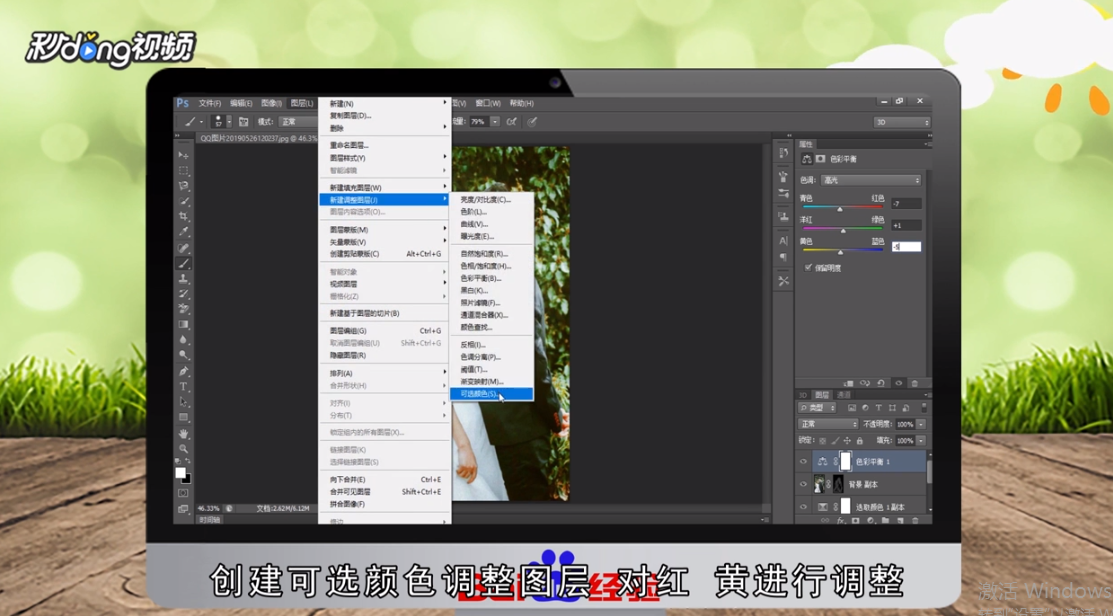Toggle adjustment visibility eye in Properties
The width and height of the screenshot is (1113, 616).
(x=899, y=383)
